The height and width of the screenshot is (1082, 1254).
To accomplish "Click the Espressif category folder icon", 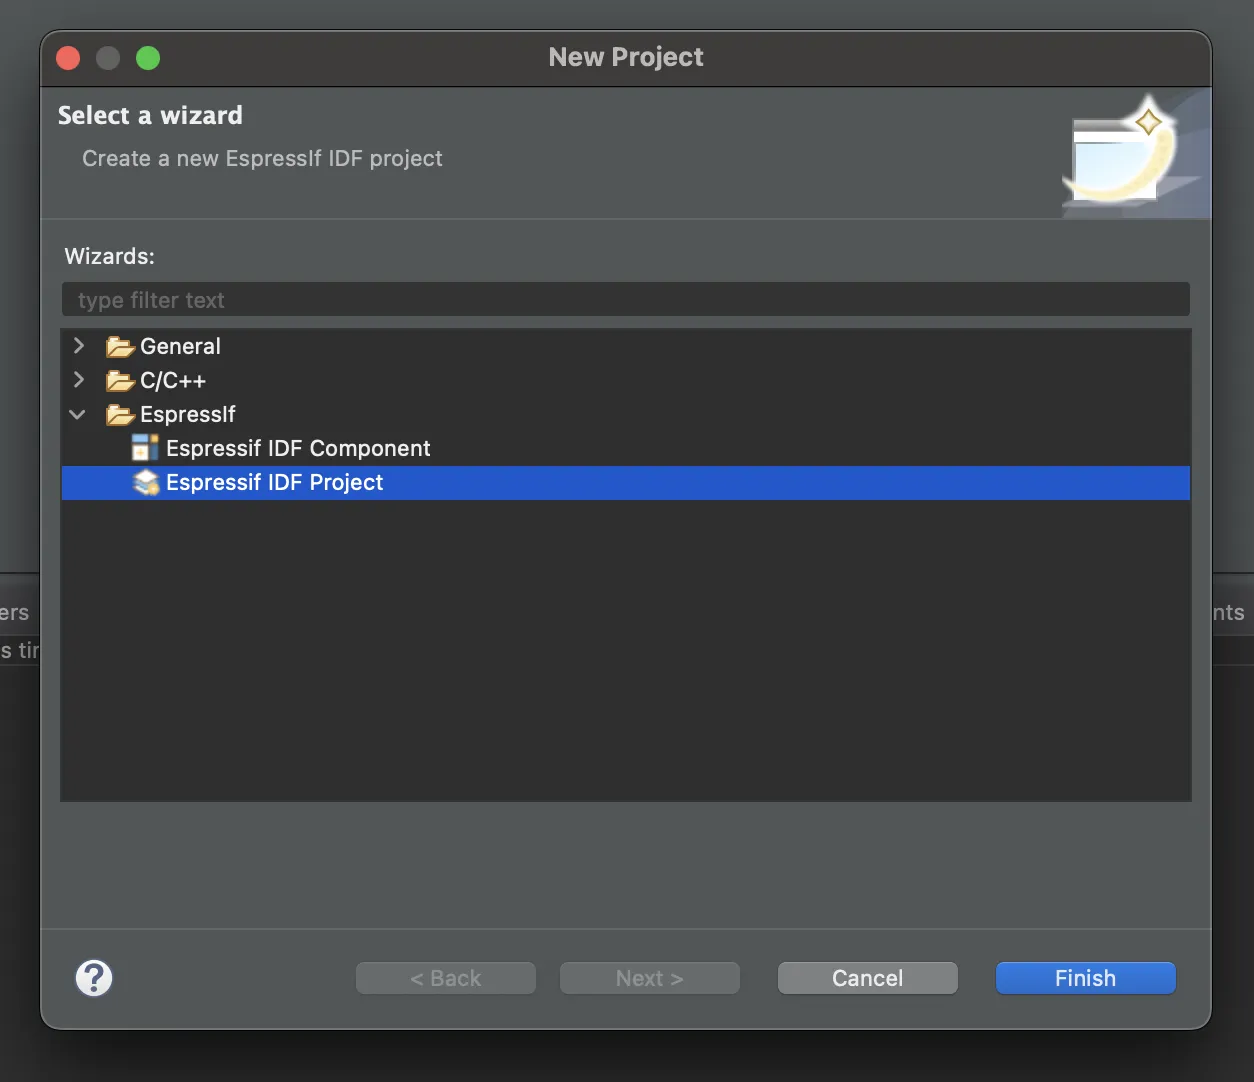I will coord(120,415).
